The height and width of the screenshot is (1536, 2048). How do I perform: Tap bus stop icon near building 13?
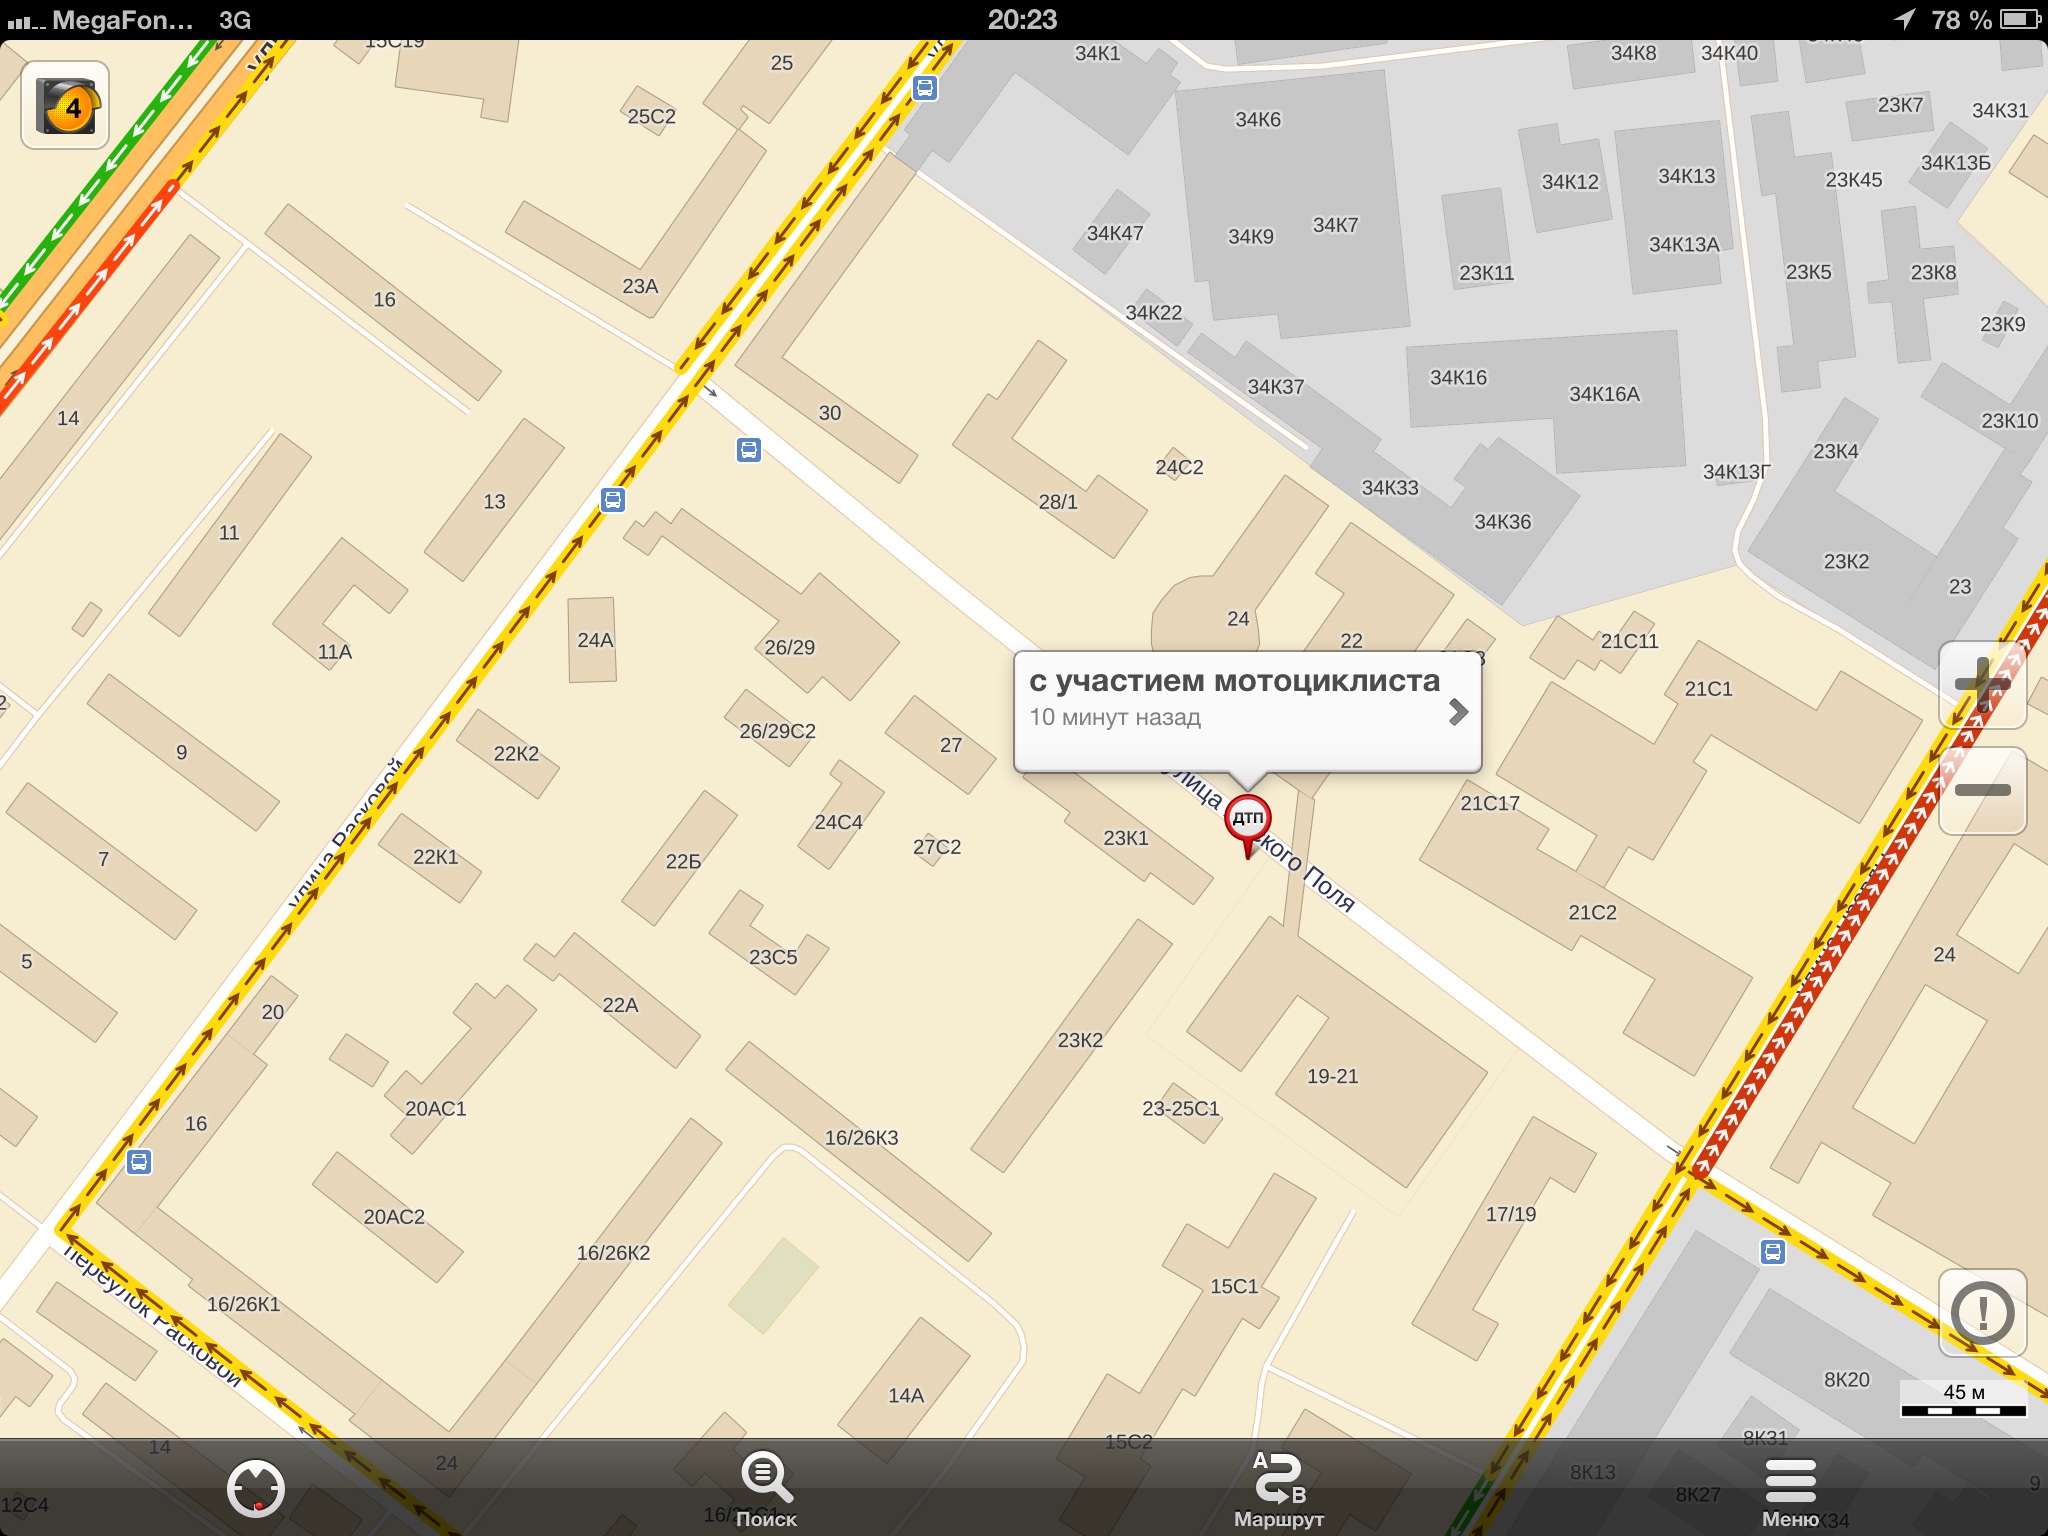pyautogui.click(x=613, y=500)
